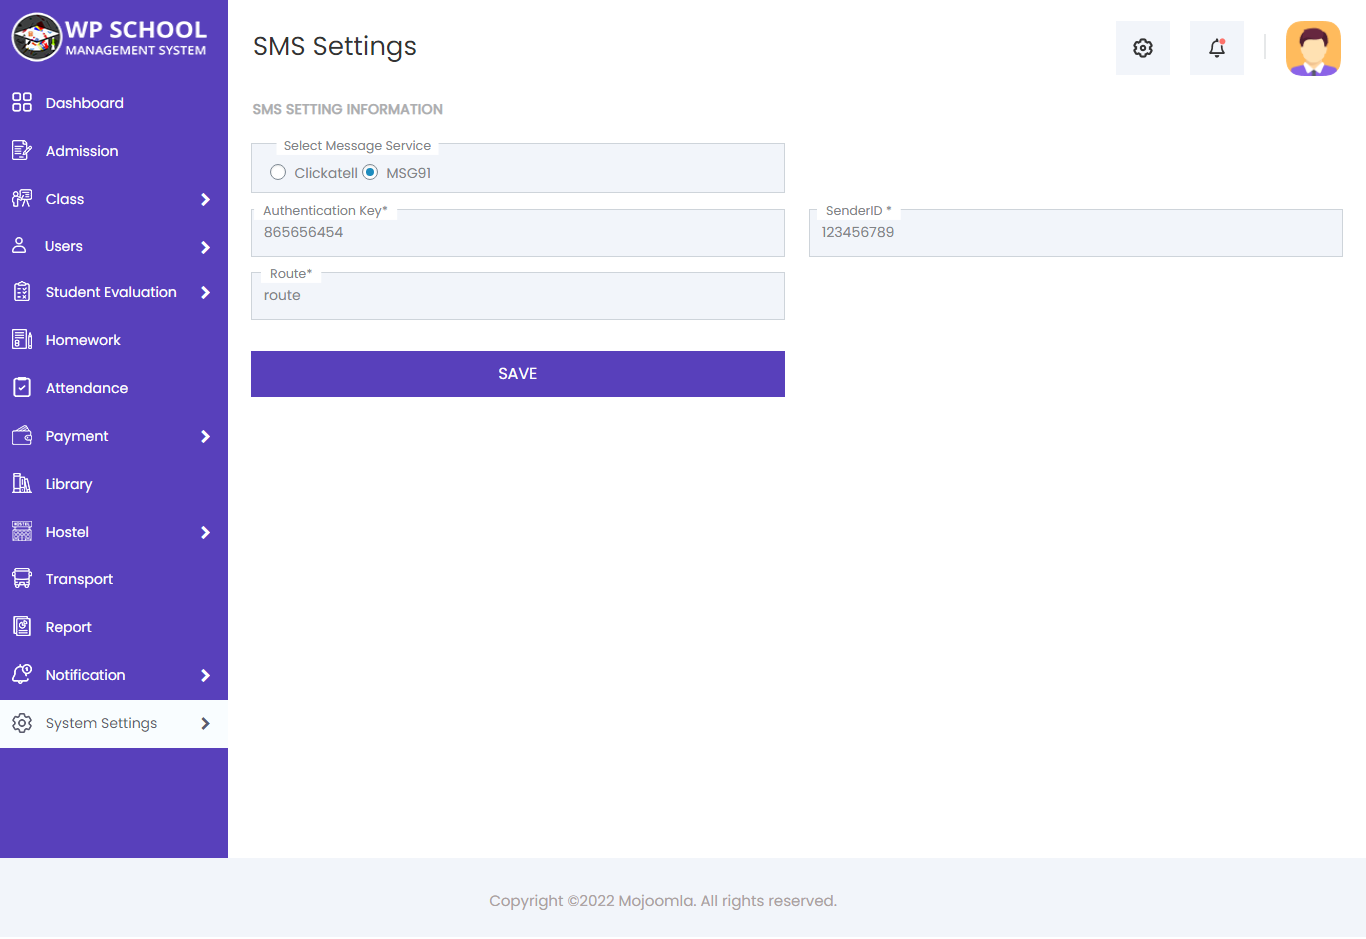Click the Homework icon in sidebar
Viewport: 1366px width, 939px height.
coord(22,339)
